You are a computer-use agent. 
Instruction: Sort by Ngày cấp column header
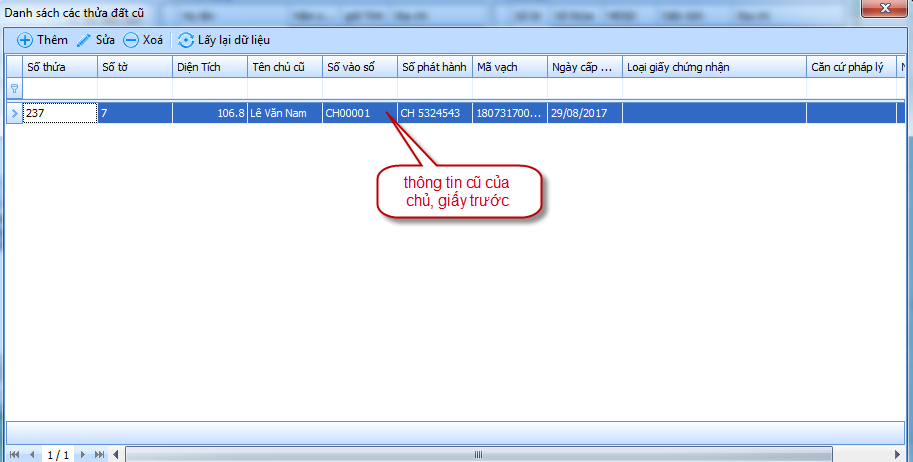584,67
